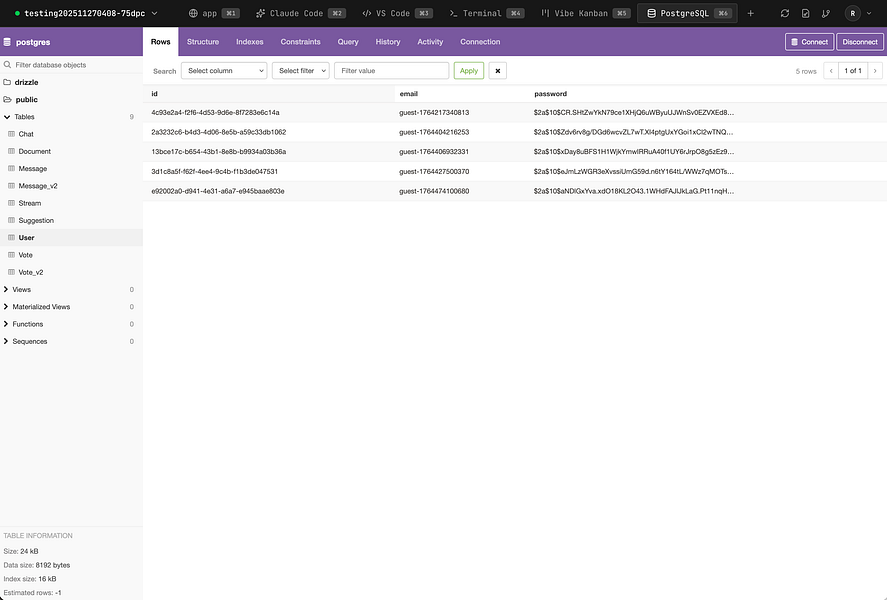The image size is (887, 600).
Task: Click the postgres database icon
Action: click(7, 42)
